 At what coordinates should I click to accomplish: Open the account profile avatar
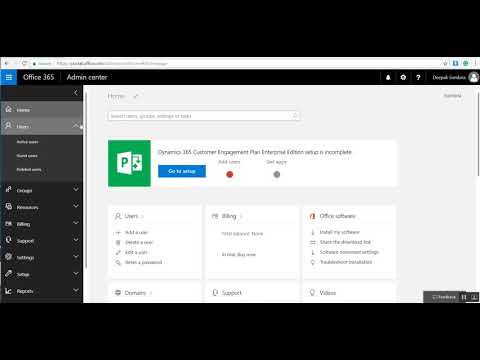(473, 77)
